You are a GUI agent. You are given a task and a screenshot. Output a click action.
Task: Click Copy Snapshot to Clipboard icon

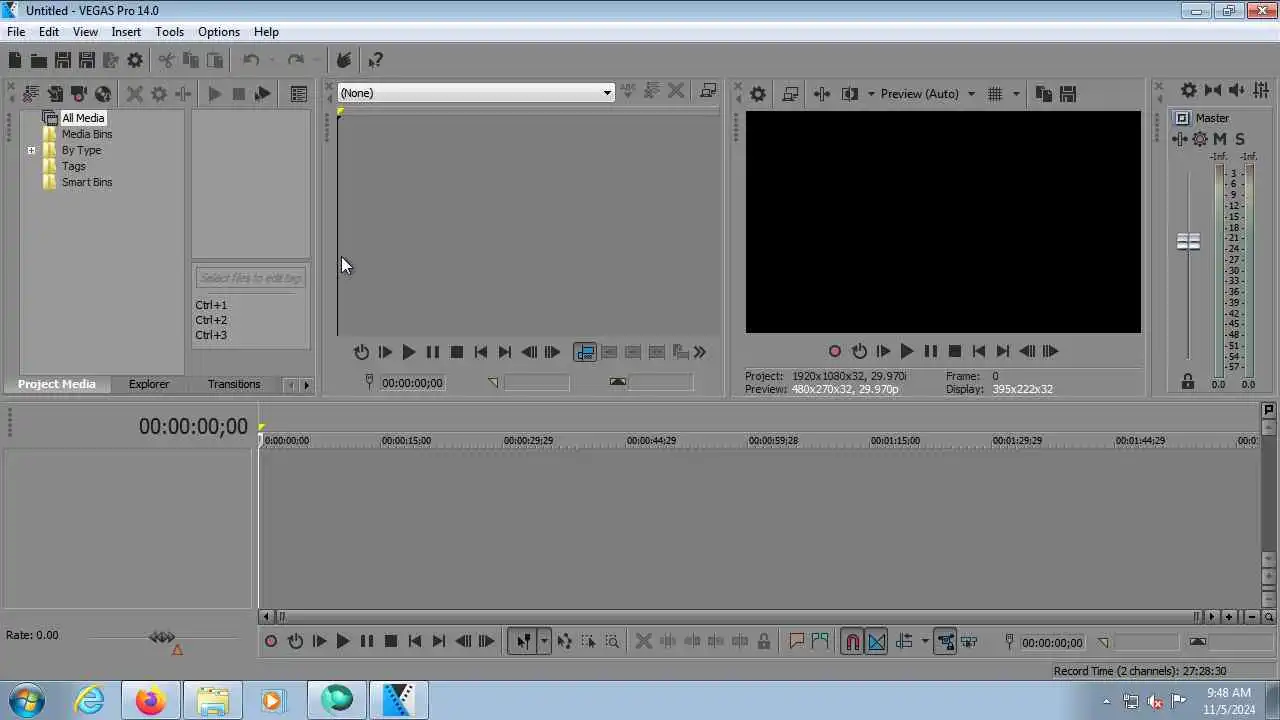coord(1043,94)
